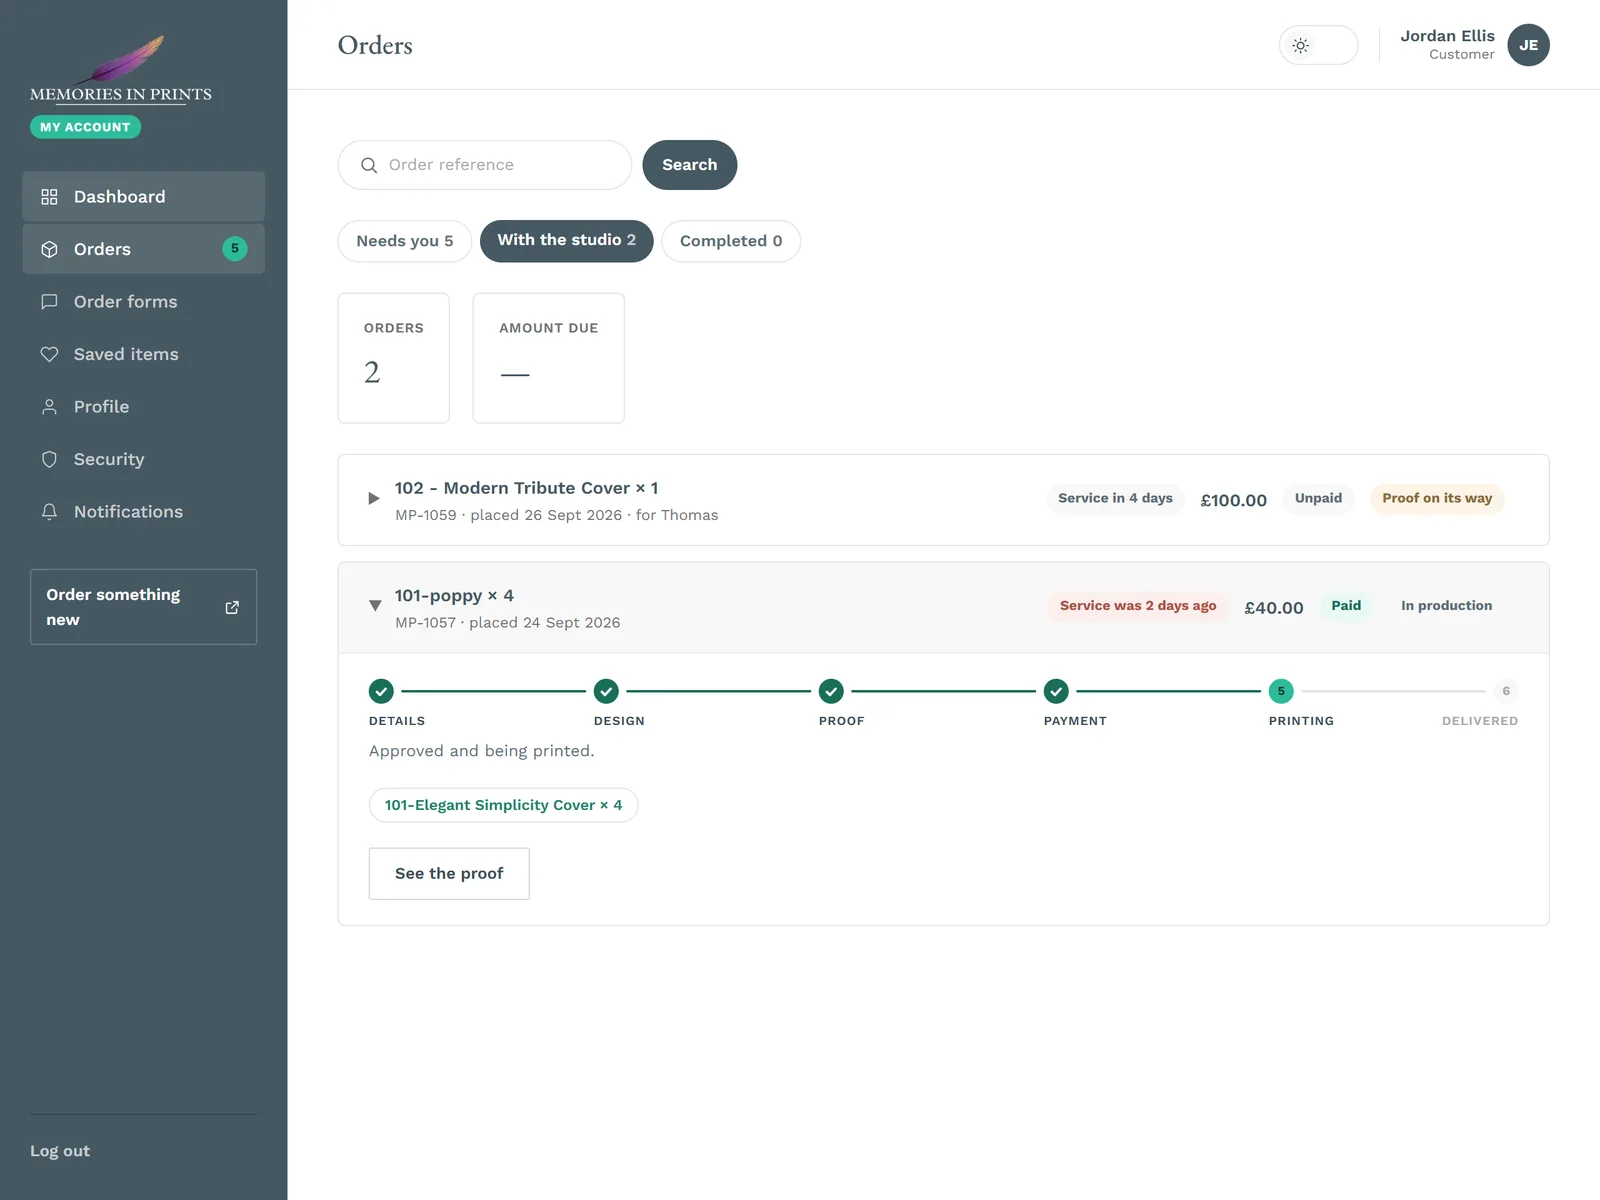Viewport: 1600px width, 1200px height.
Task: Select the Completed 0 tab
Action: click(731, 241)
